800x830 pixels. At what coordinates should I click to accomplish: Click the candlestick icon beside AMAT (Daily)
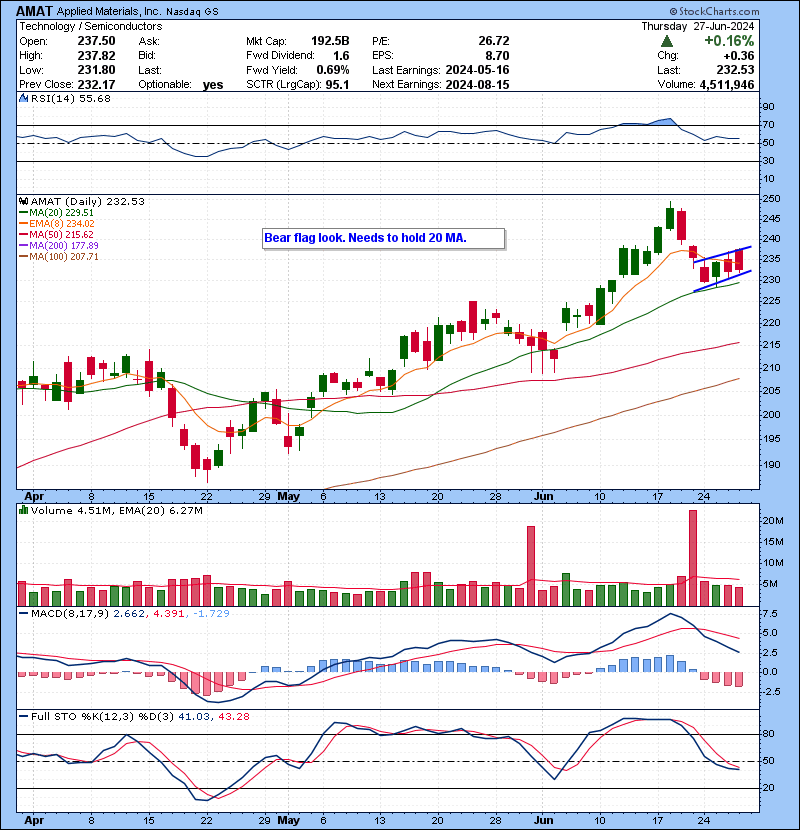(22, 201)
